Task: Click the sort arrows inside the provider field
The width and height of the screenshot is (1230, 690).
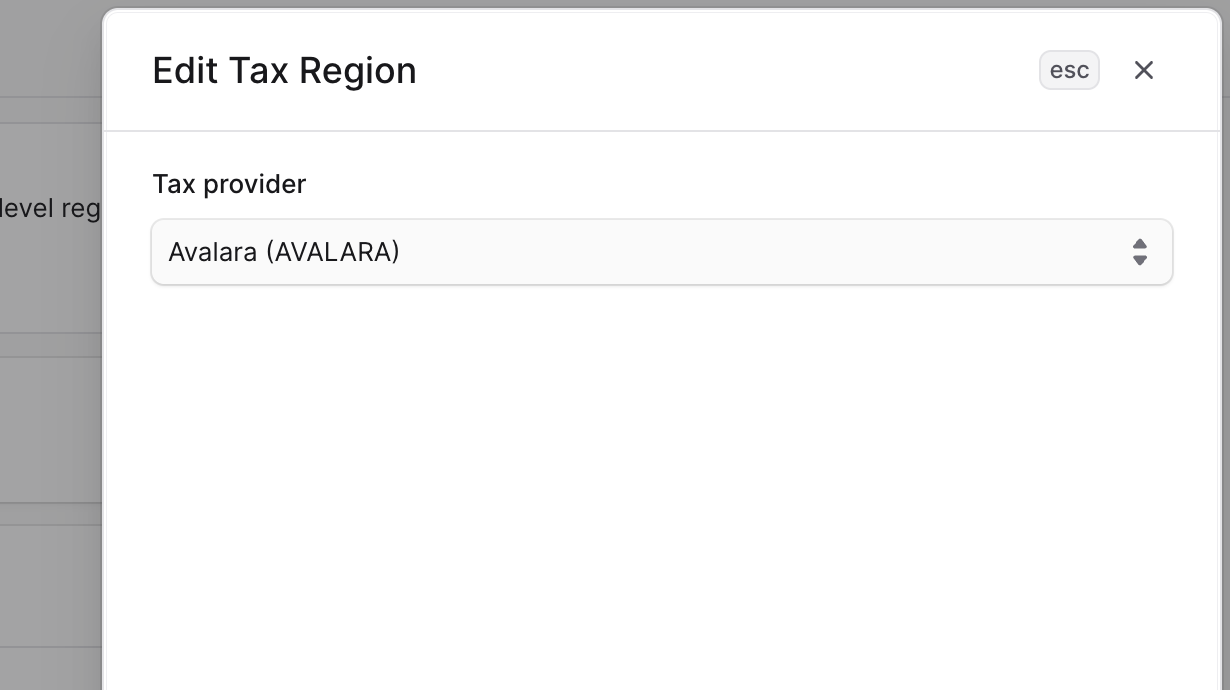Action: pyautogui.click(x=1141, y=252)
